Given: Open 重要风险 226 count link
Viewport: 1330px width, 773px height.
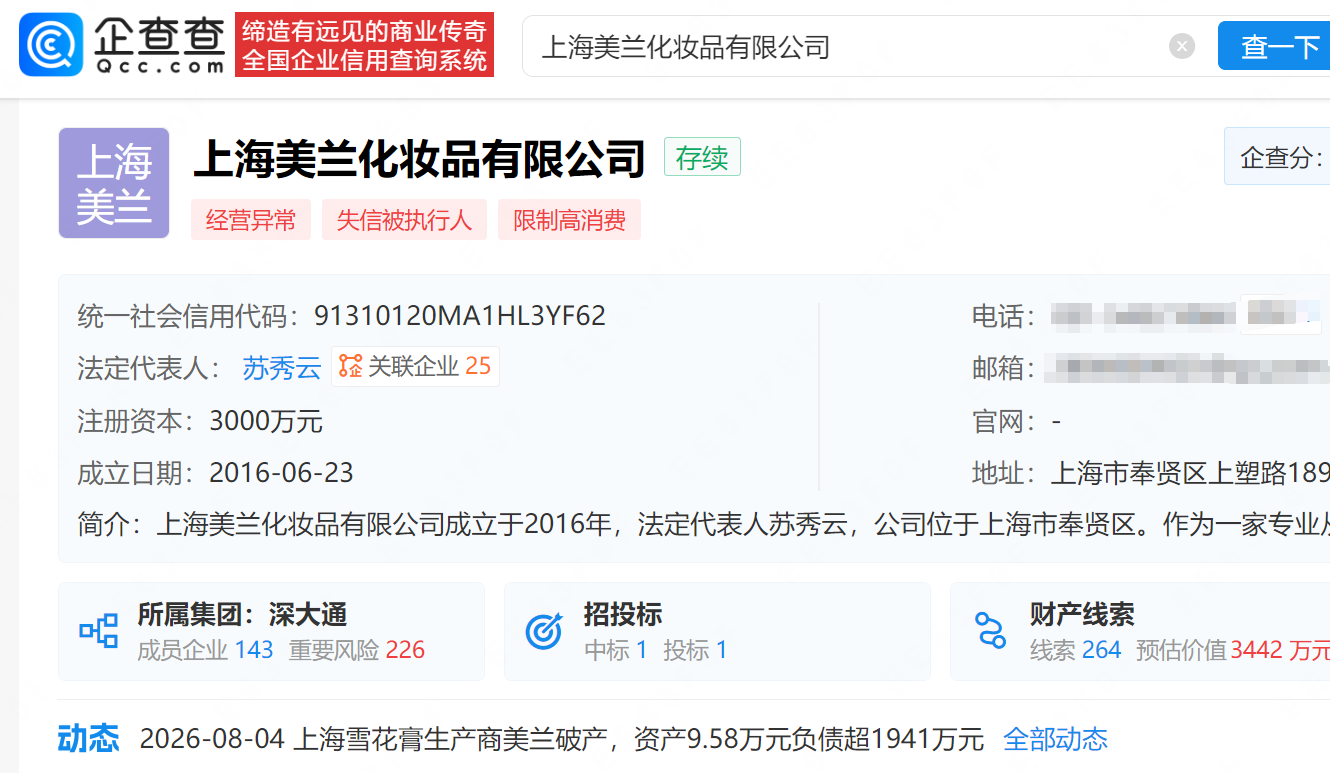Looking at the screenshot, I should 357,650.
